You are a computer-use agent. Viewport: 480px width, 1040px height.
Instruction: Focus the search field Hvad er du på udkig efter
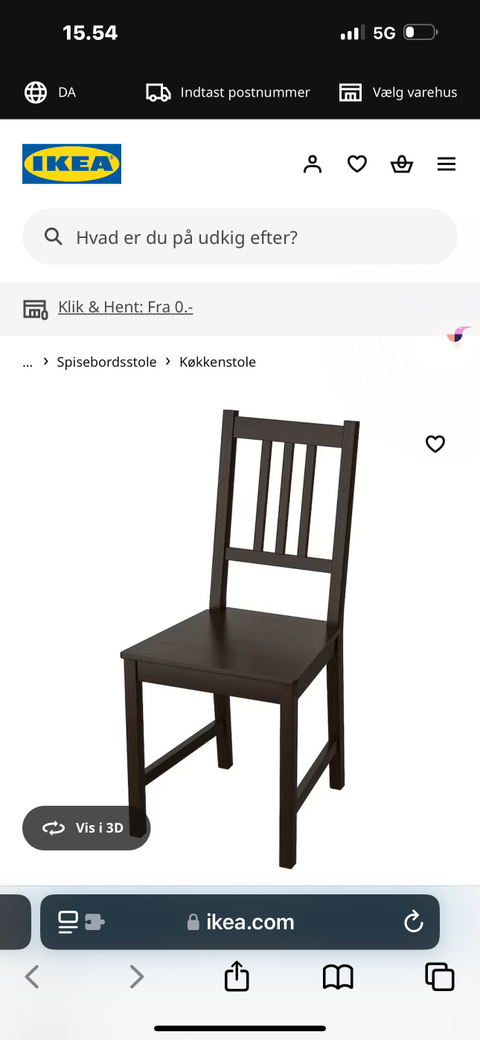click(x=240, y=237)
